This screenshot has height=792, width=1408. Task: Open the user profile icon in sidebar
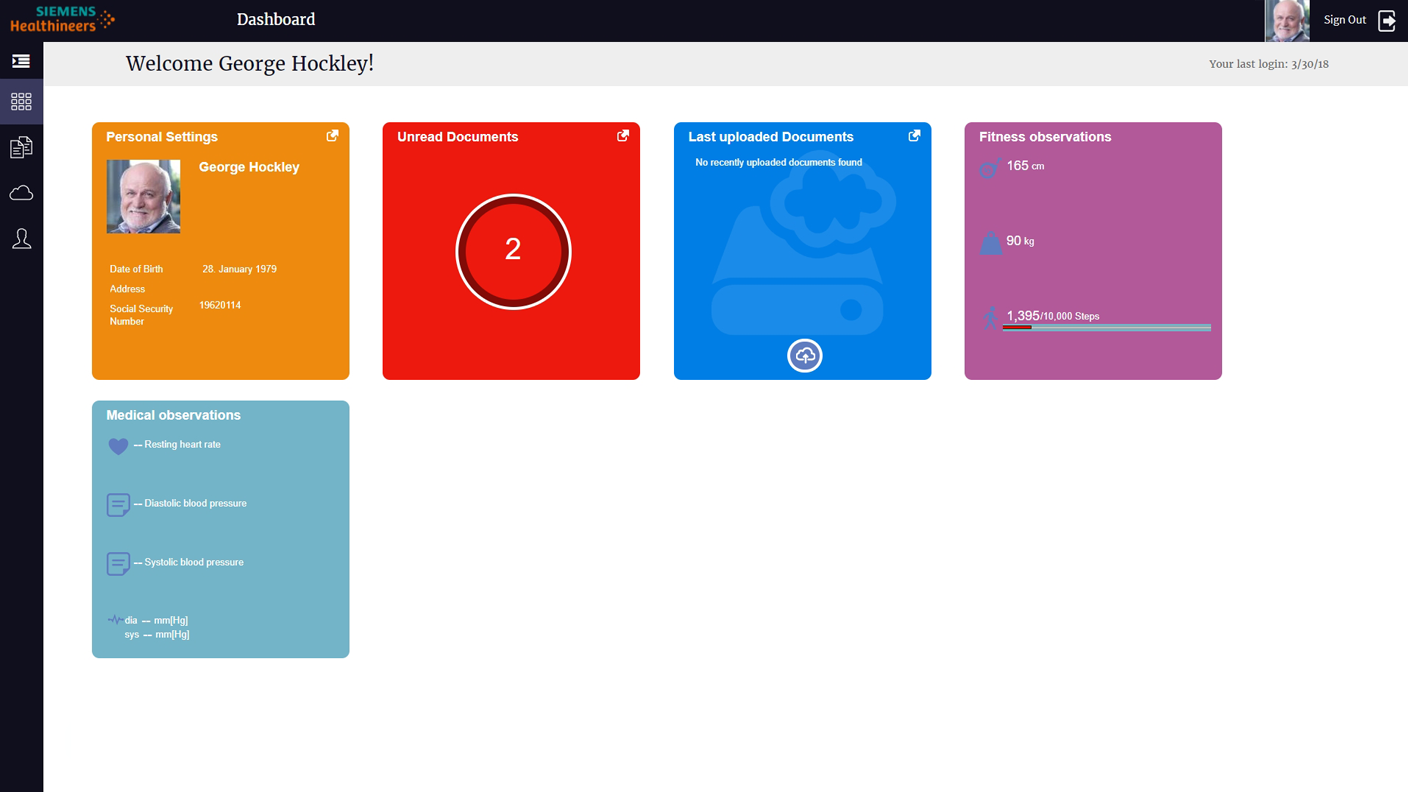pos(21,239)
